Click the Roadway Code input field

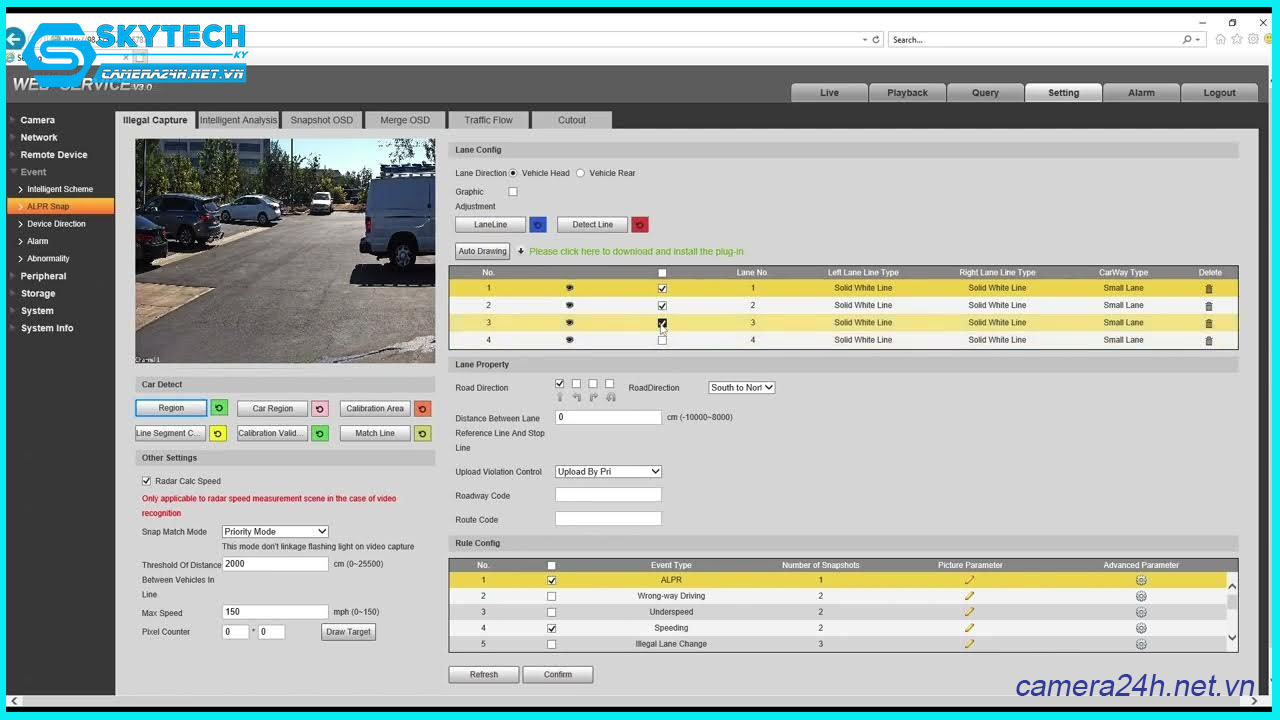point(608,495)
